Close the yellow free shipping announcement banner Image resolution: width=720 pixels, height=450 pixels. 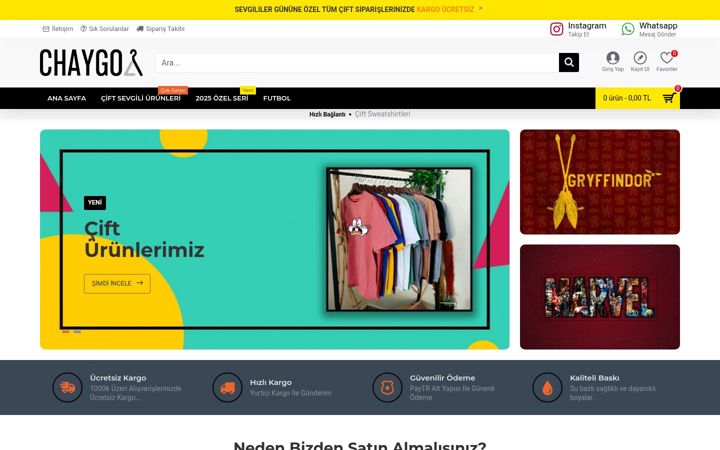click(x=481, y=8)
